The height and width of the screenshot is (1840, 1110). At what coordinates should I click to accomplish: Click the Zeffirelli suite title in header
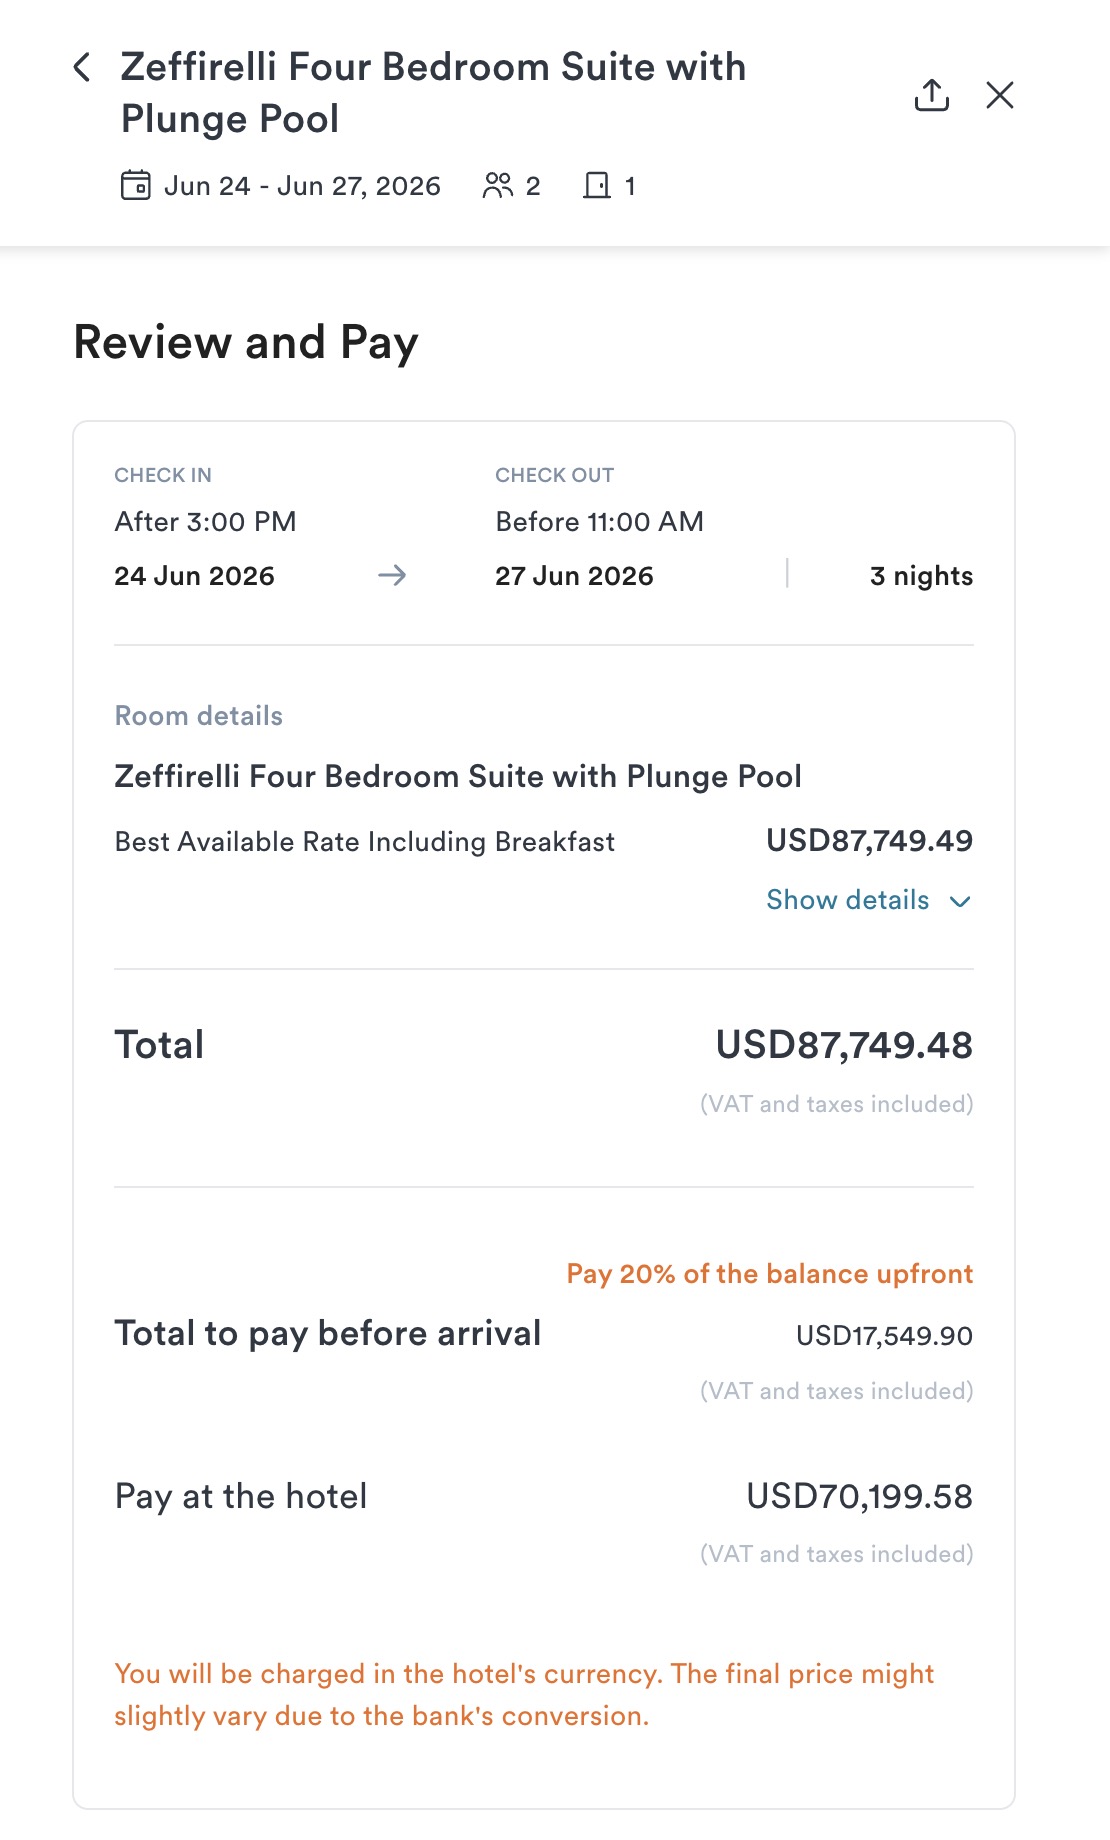[433, 93]
